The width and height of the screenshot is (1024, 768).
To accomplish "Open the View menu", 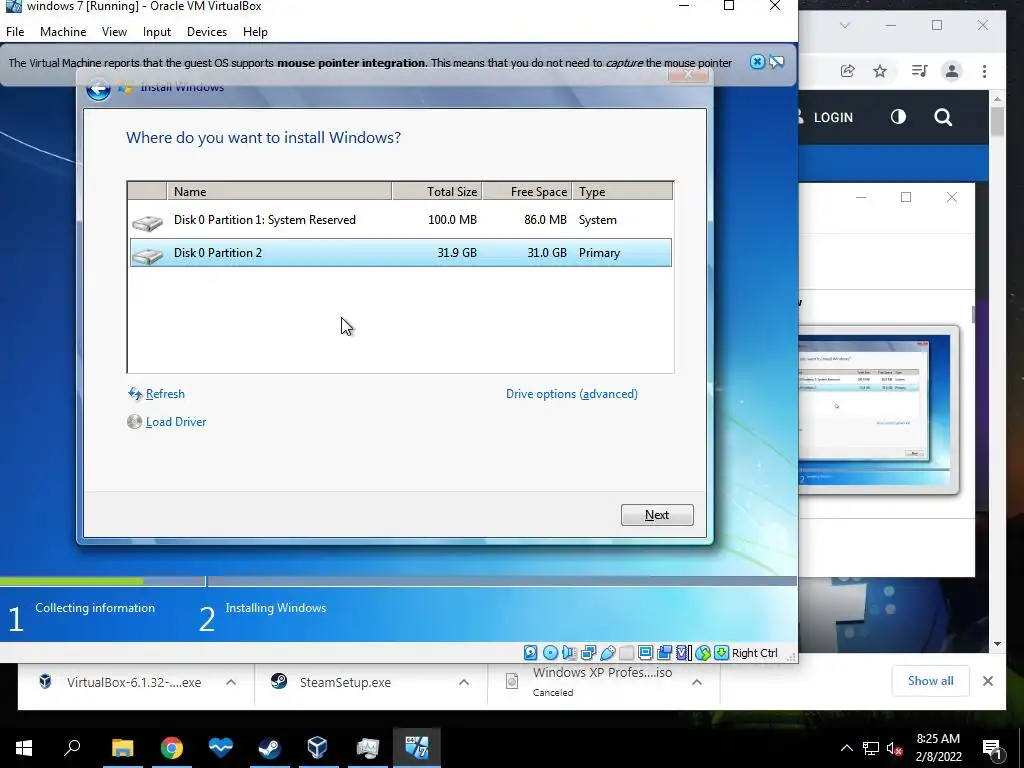I will (114, 32).
